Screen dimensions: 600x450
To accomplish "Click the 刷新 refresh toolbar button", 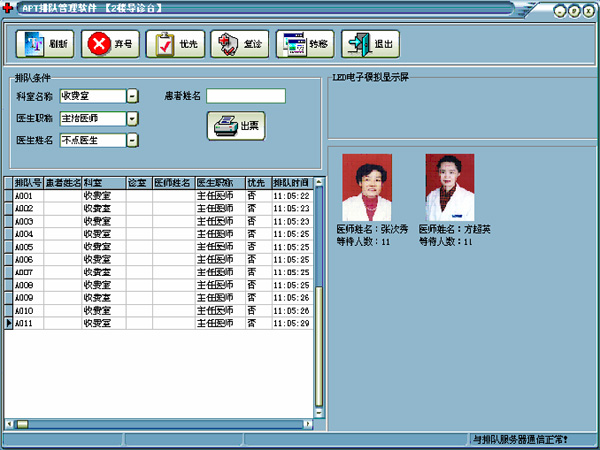I will coord(44,44).
